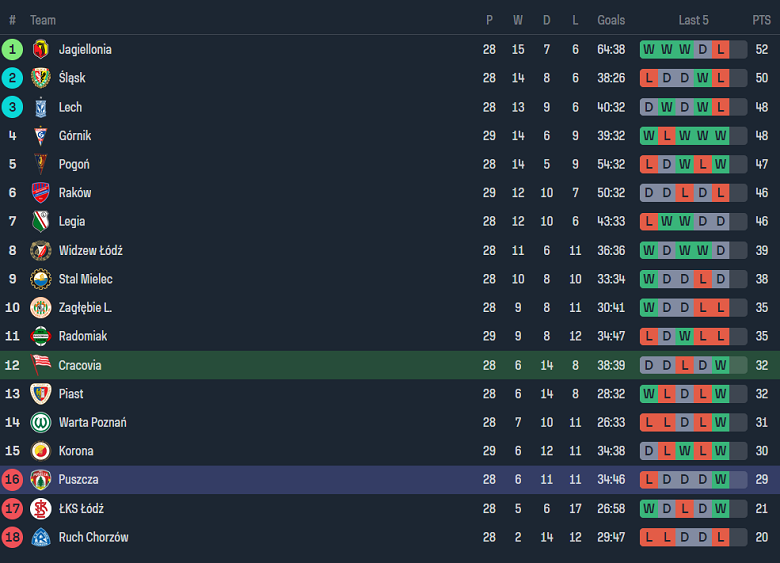Click the Raków club crest icon

(x=40, y=193)
